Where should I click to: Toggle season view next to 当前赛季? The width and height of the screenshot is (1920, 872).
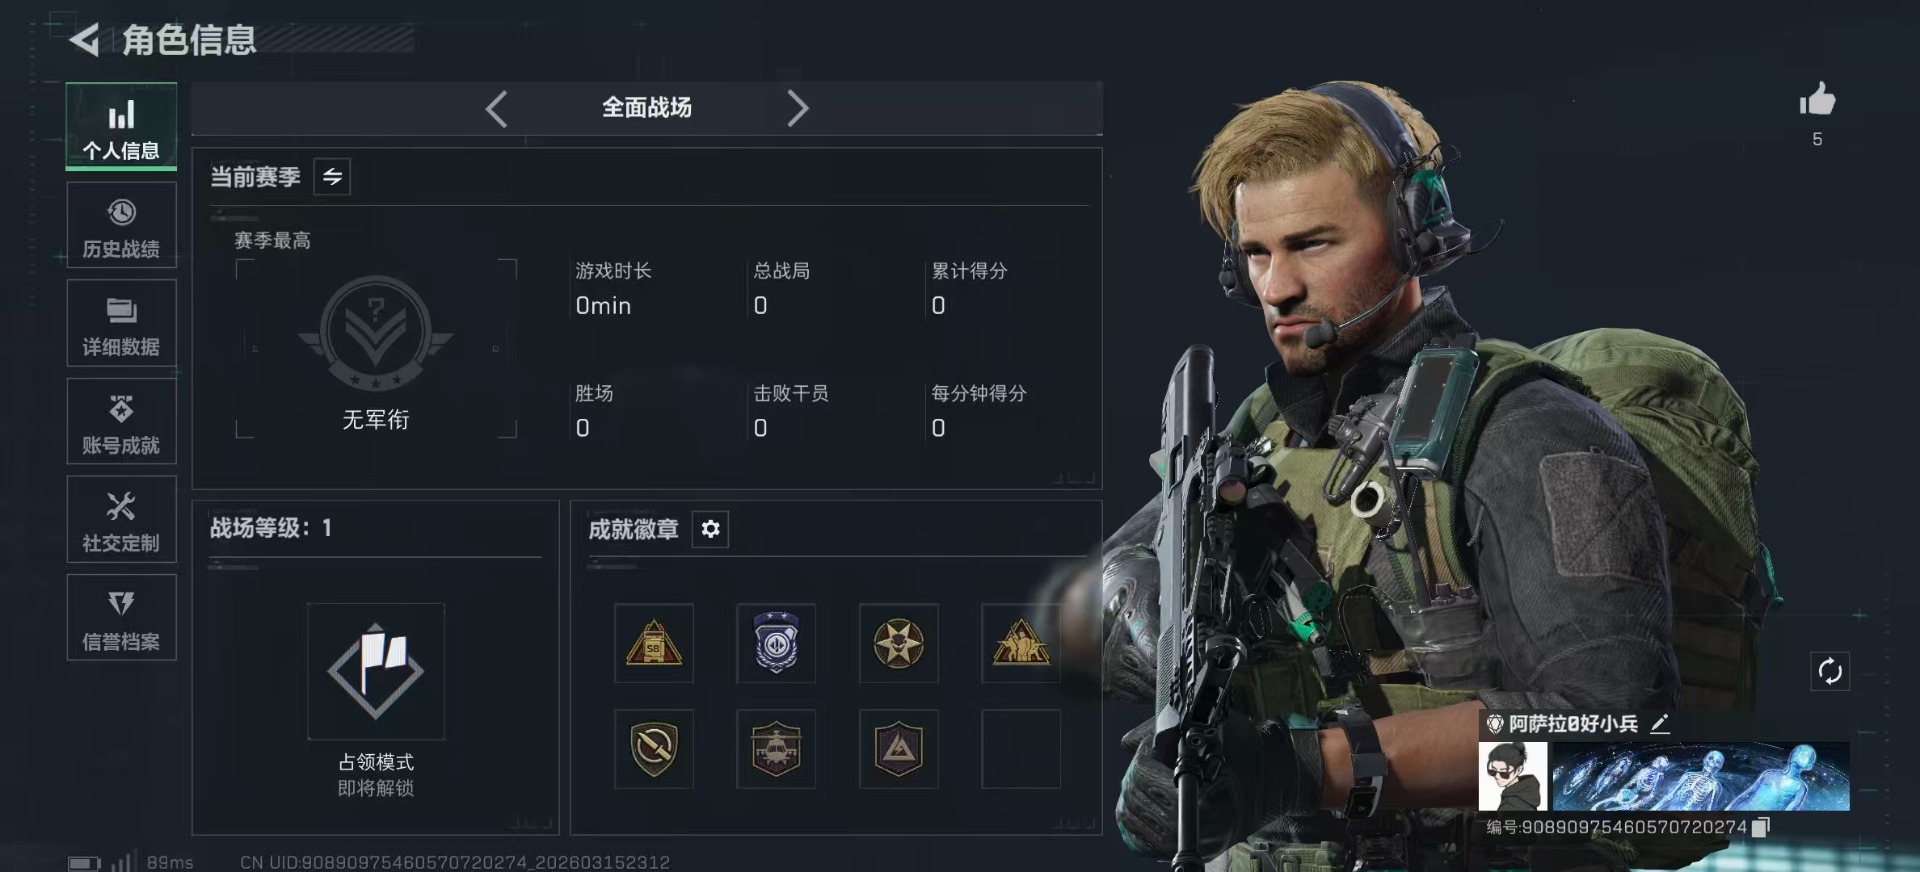(x=332, y=177)
